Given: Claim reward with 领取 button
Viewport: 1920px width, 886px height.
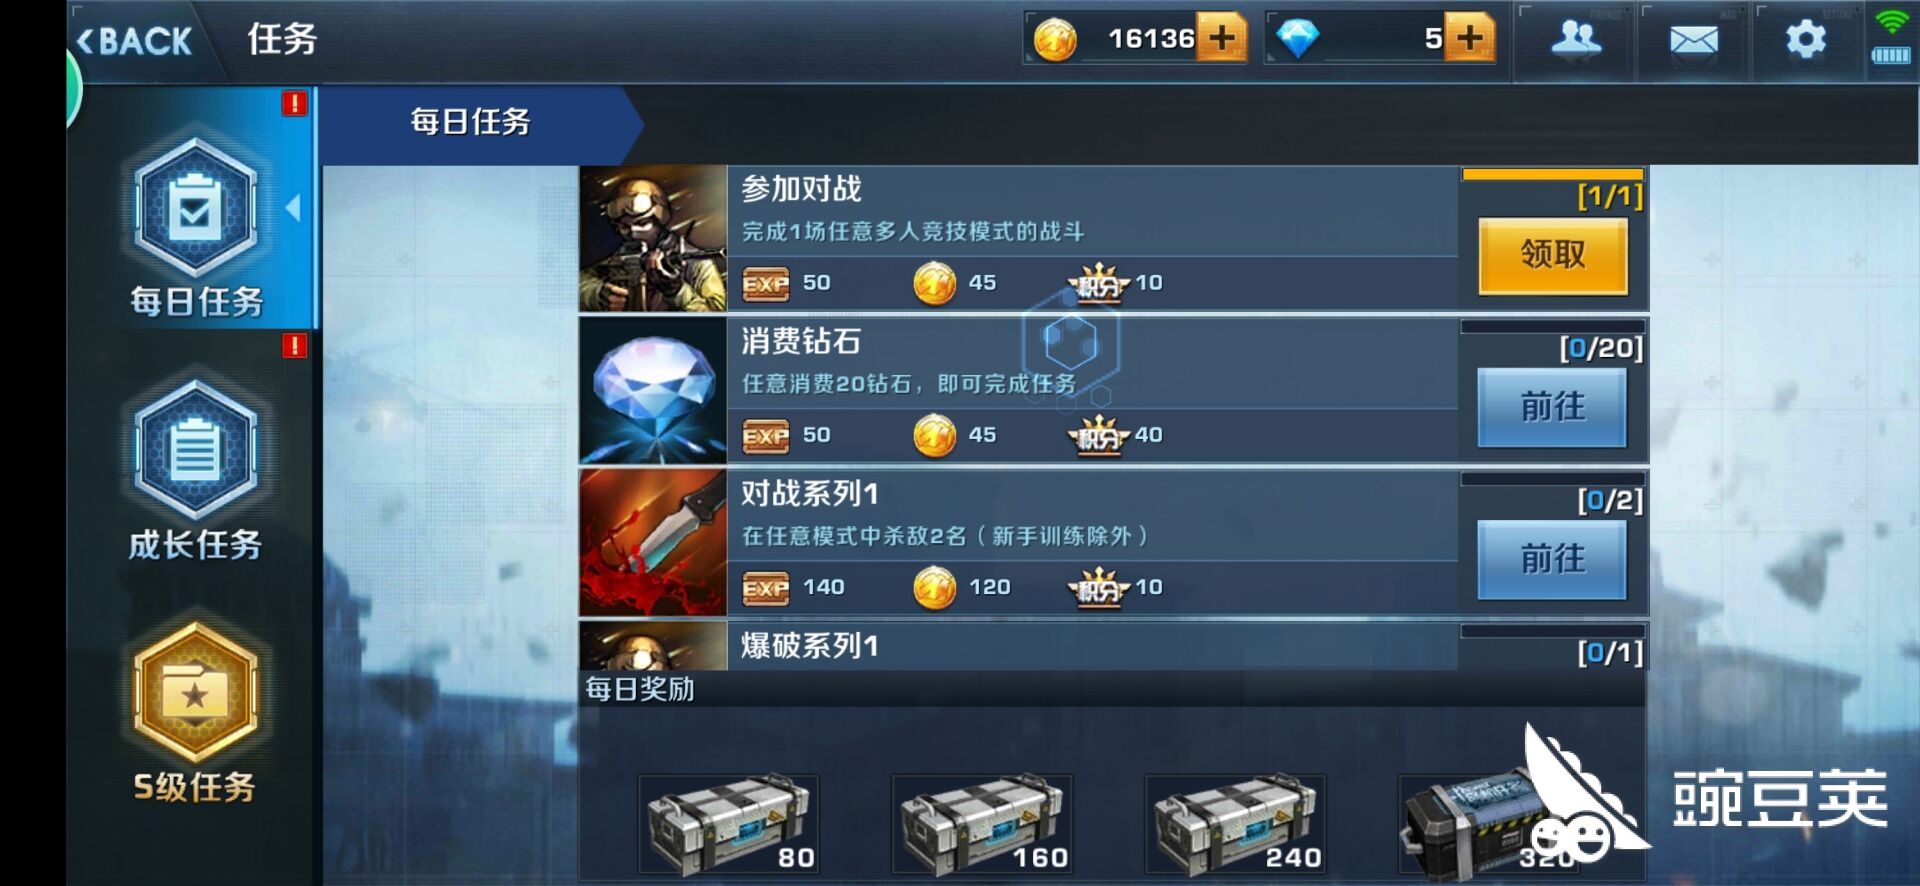Looking at the screenshot, I should pos(1553,255).
